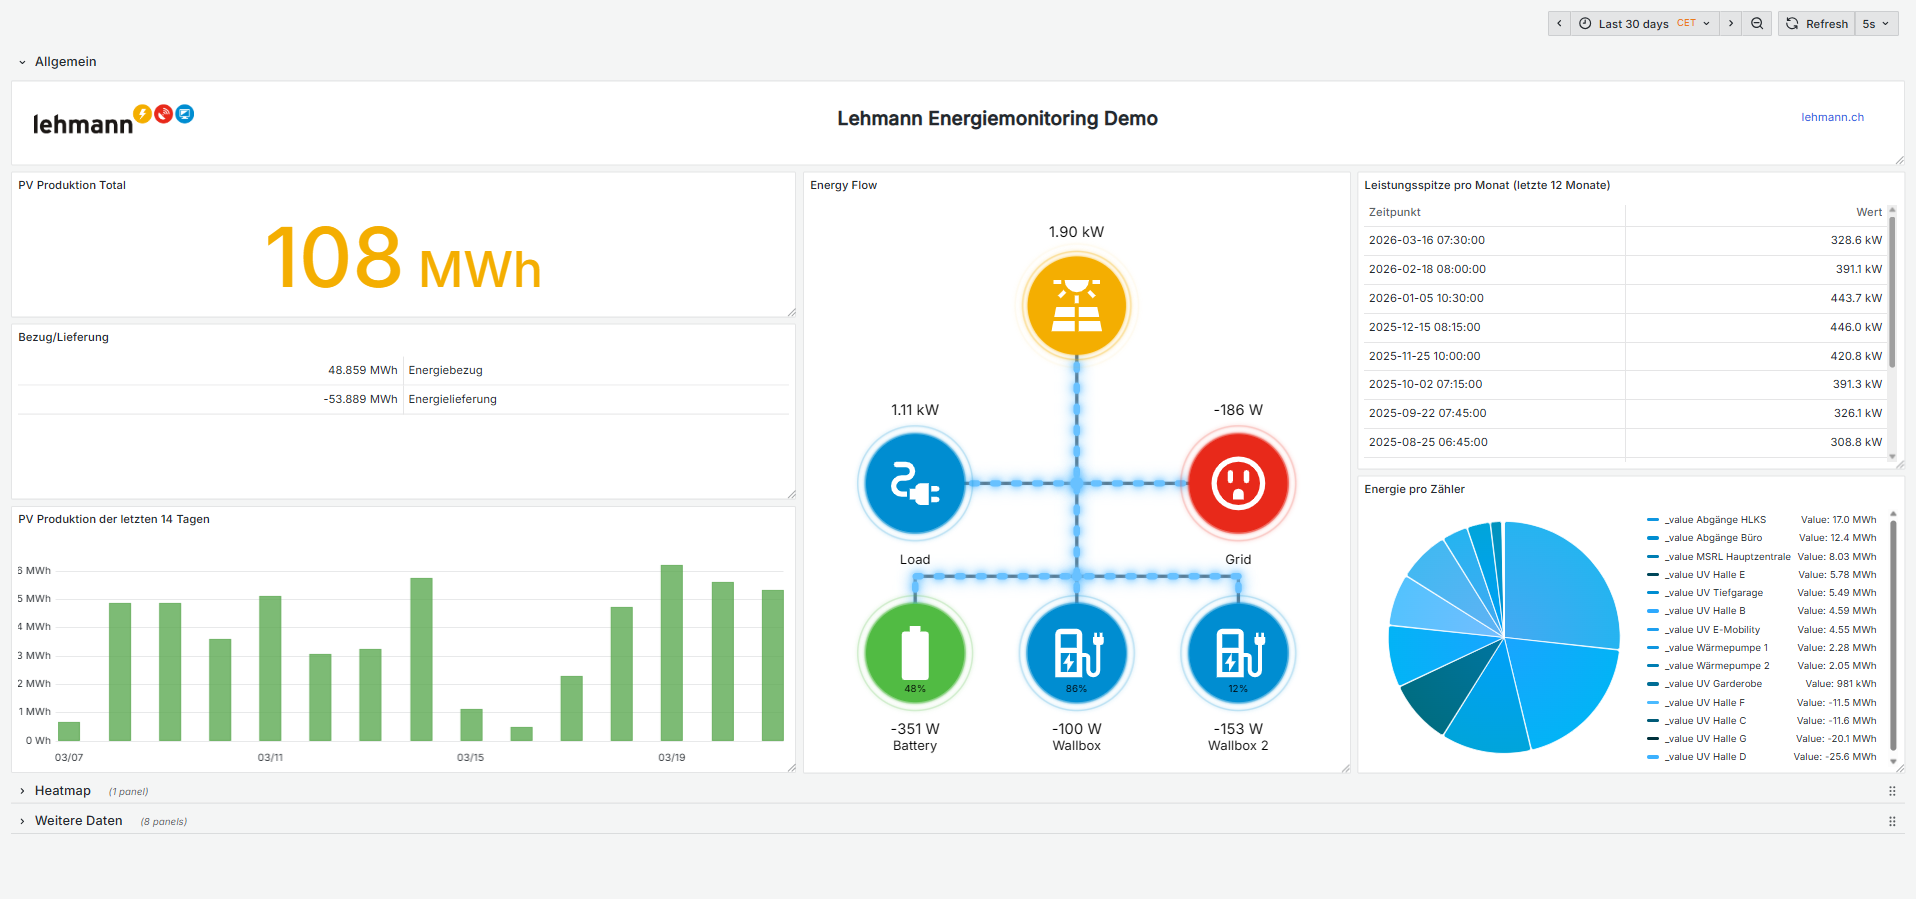Open the lehmann.ch link
The width and height of the screenshot is (1916, 899).
pyautogui.click(x=1832, y=117)
